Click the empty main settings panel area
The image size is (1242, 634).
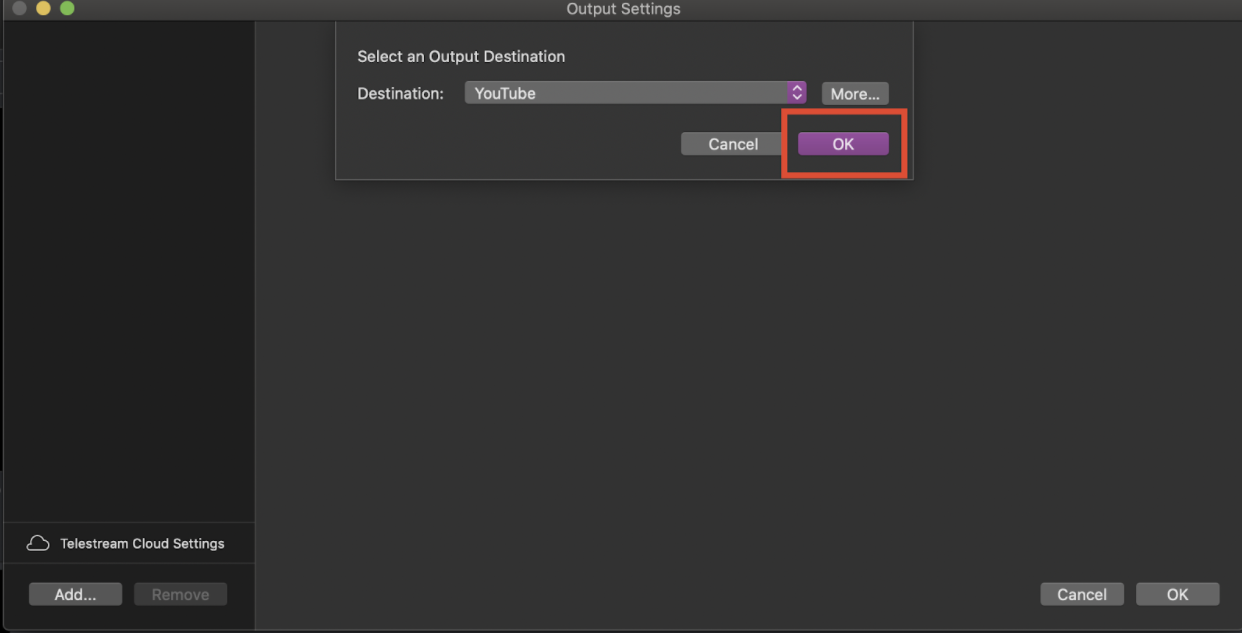(x=748, y=380)
